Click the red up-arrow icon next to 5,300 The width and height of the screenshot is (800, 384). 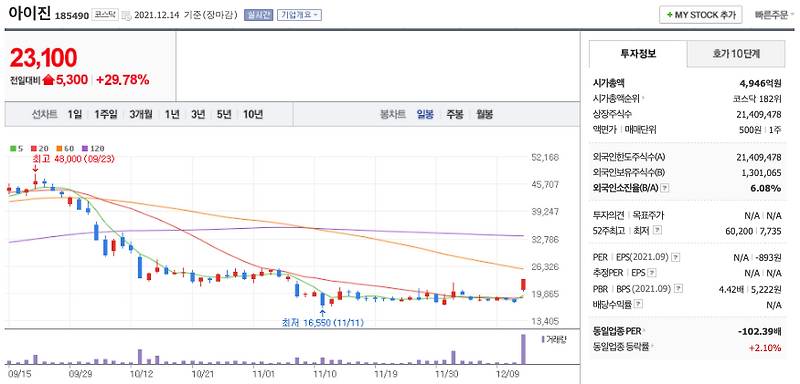coord(48,80)
